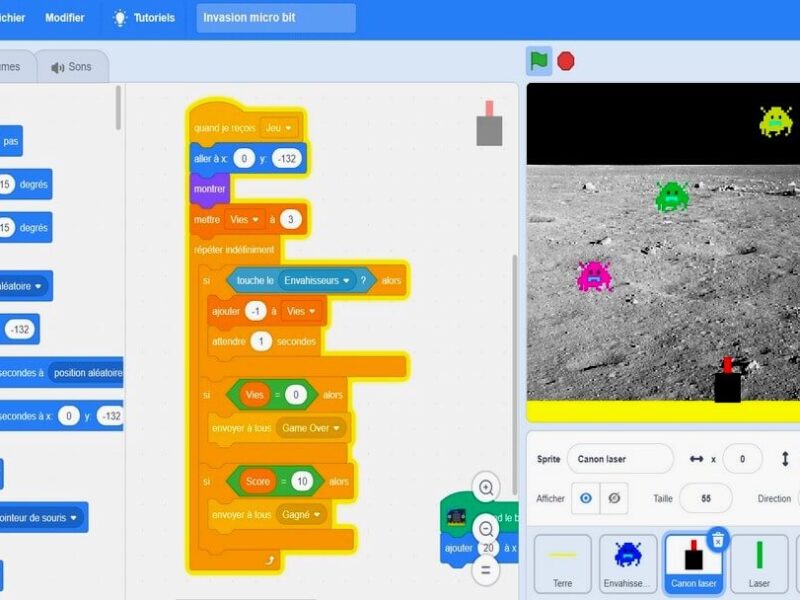Click the vertical arrows icon for y

[785, 459]
